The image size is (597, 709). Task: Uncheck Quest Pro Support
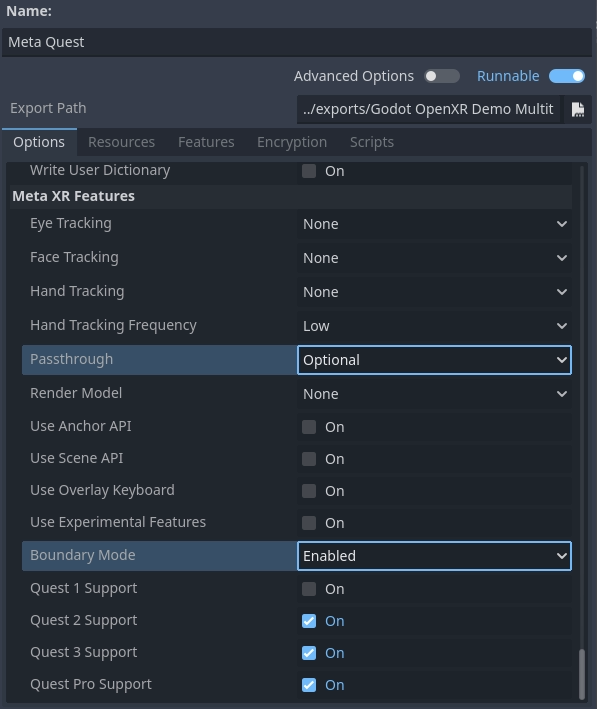coord(309,685)
